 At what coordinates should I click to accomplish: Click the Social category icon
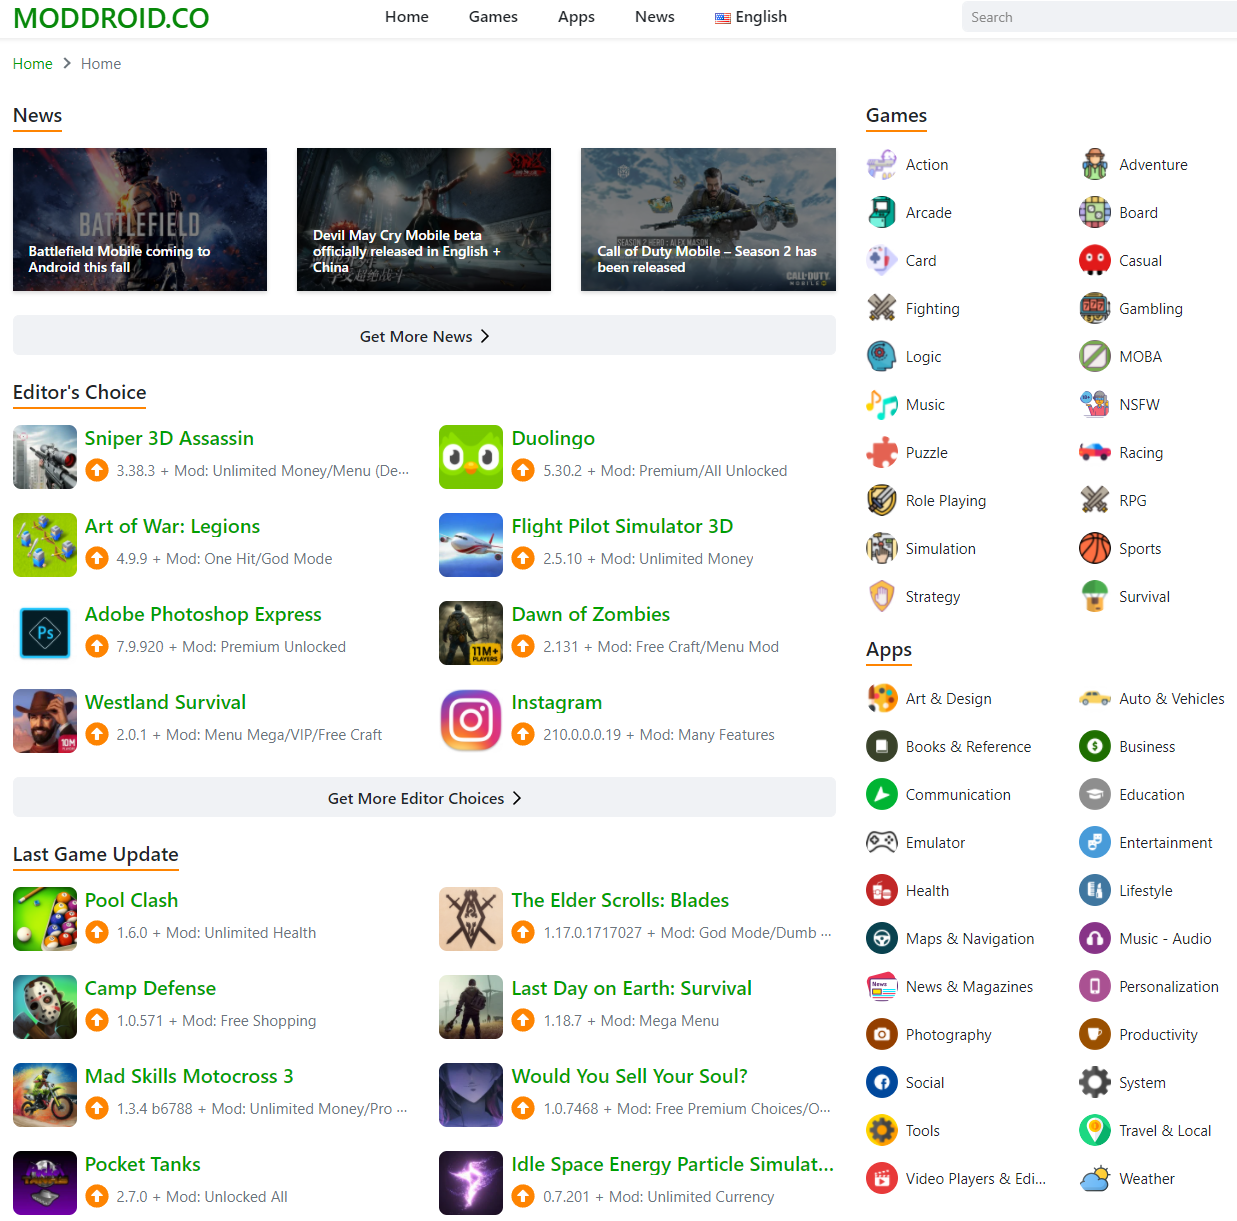[881, 1082]
